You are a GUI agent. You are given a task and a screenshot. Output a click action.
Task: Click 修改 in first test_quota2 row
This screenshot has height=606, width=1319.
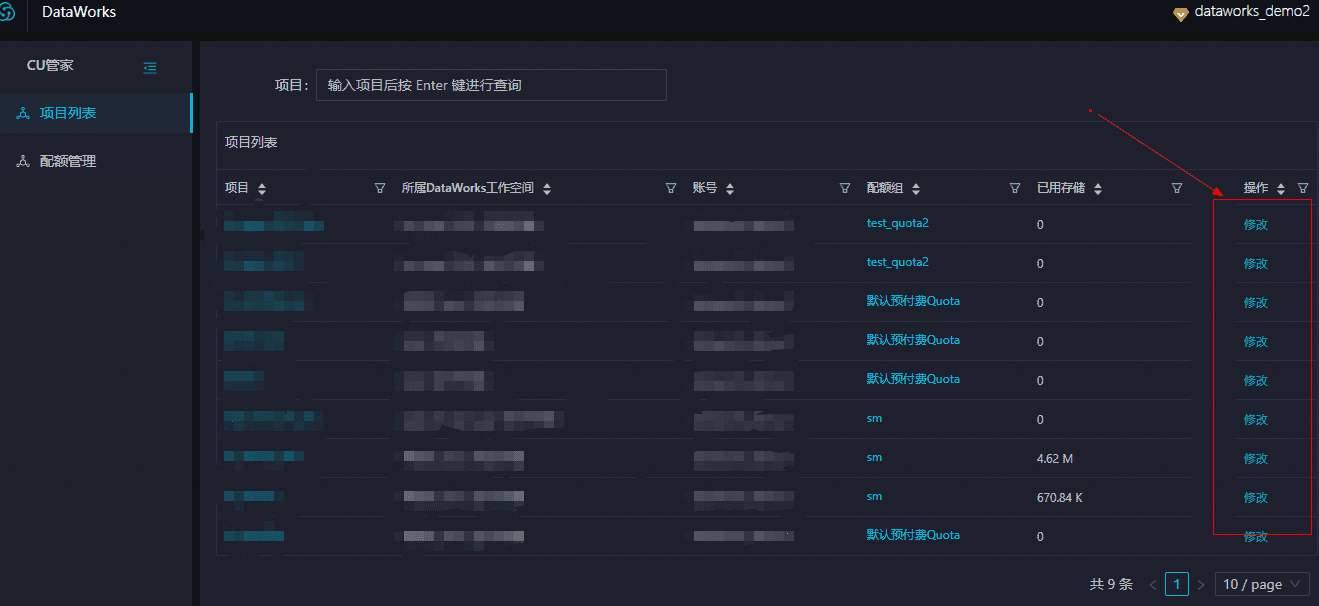click(1256, 224)
